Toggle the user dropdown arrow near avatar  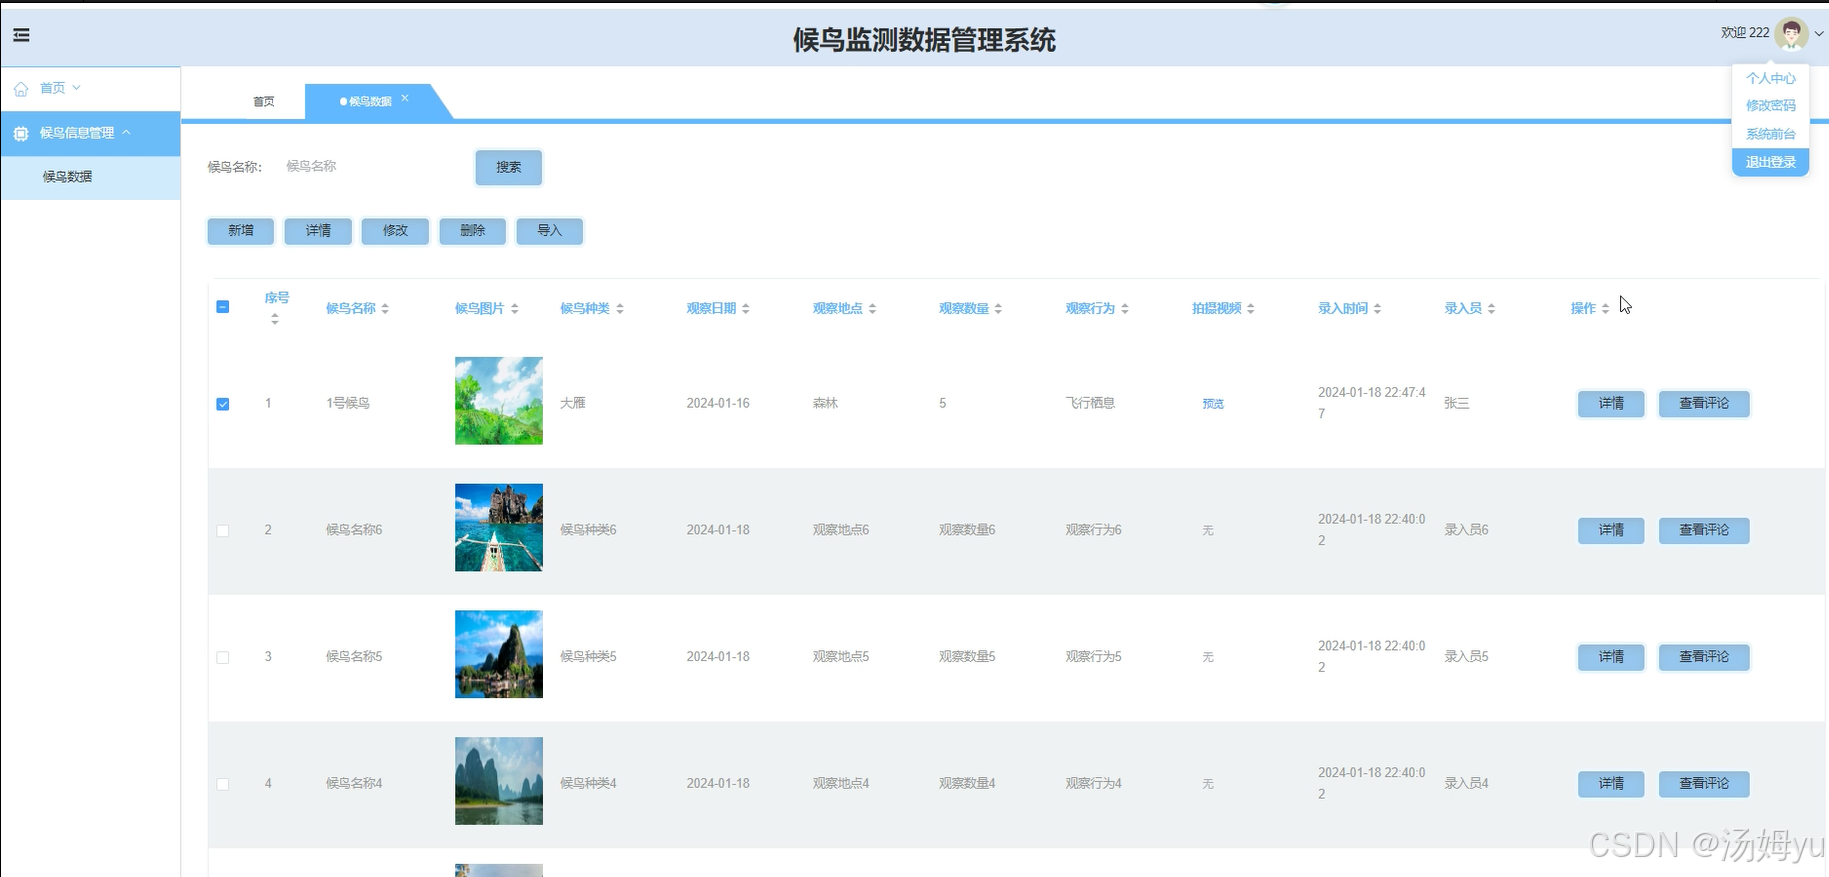coord(1819,34)
